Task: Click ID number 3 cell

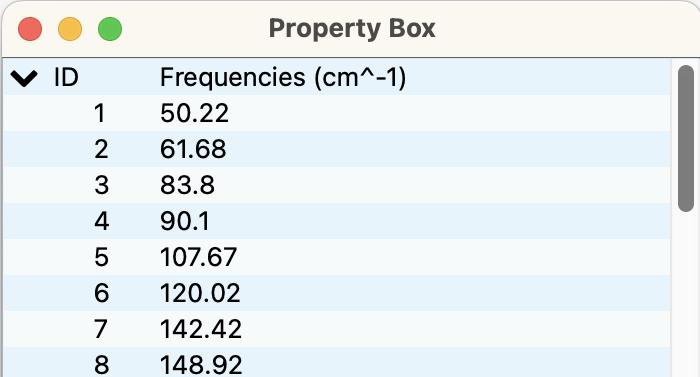Action: pyautogui.click(x=101, y=185)
